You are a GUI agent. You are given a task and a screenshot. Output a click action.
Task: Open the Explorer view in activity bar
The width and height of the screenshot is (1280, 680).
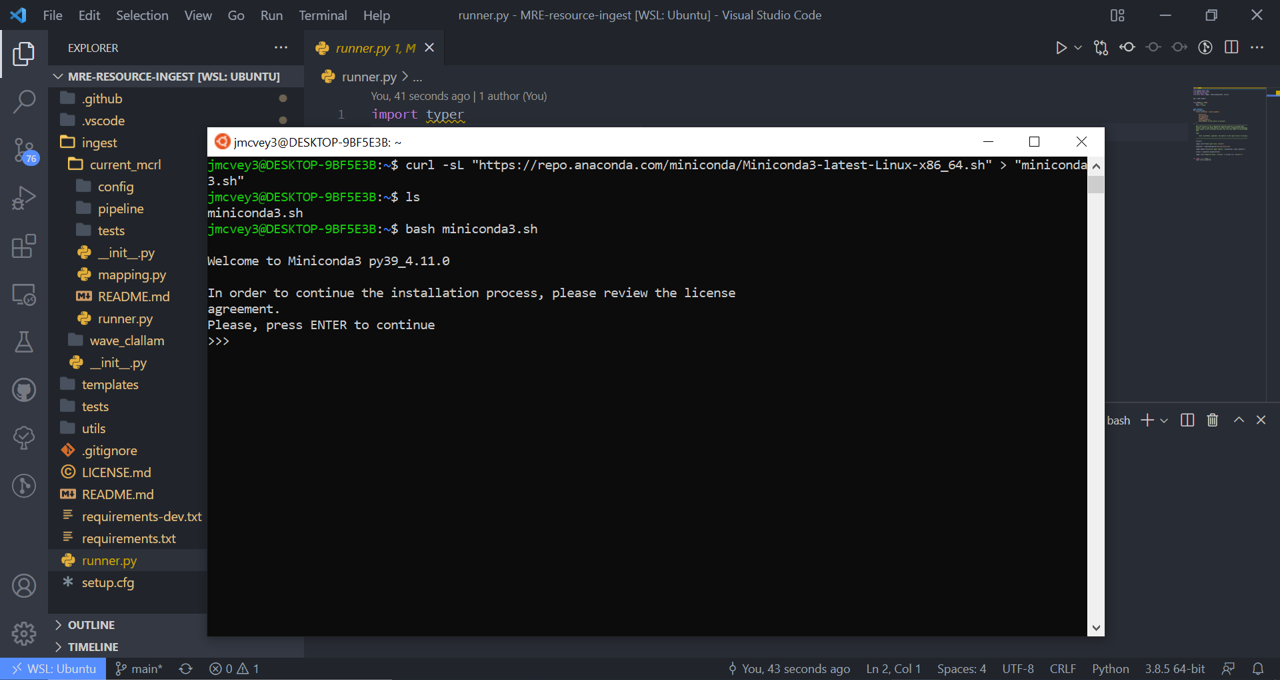[24, 53]
